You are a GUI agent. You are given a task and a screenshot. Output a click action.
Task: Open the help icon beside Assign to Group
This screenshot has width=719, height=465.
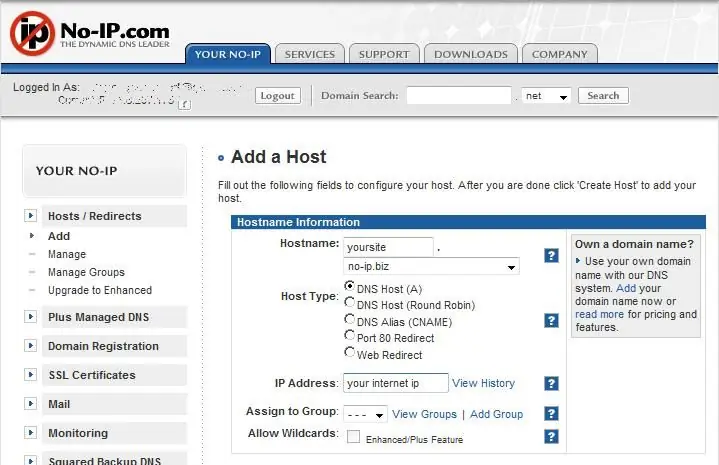[x=551, y=414]
